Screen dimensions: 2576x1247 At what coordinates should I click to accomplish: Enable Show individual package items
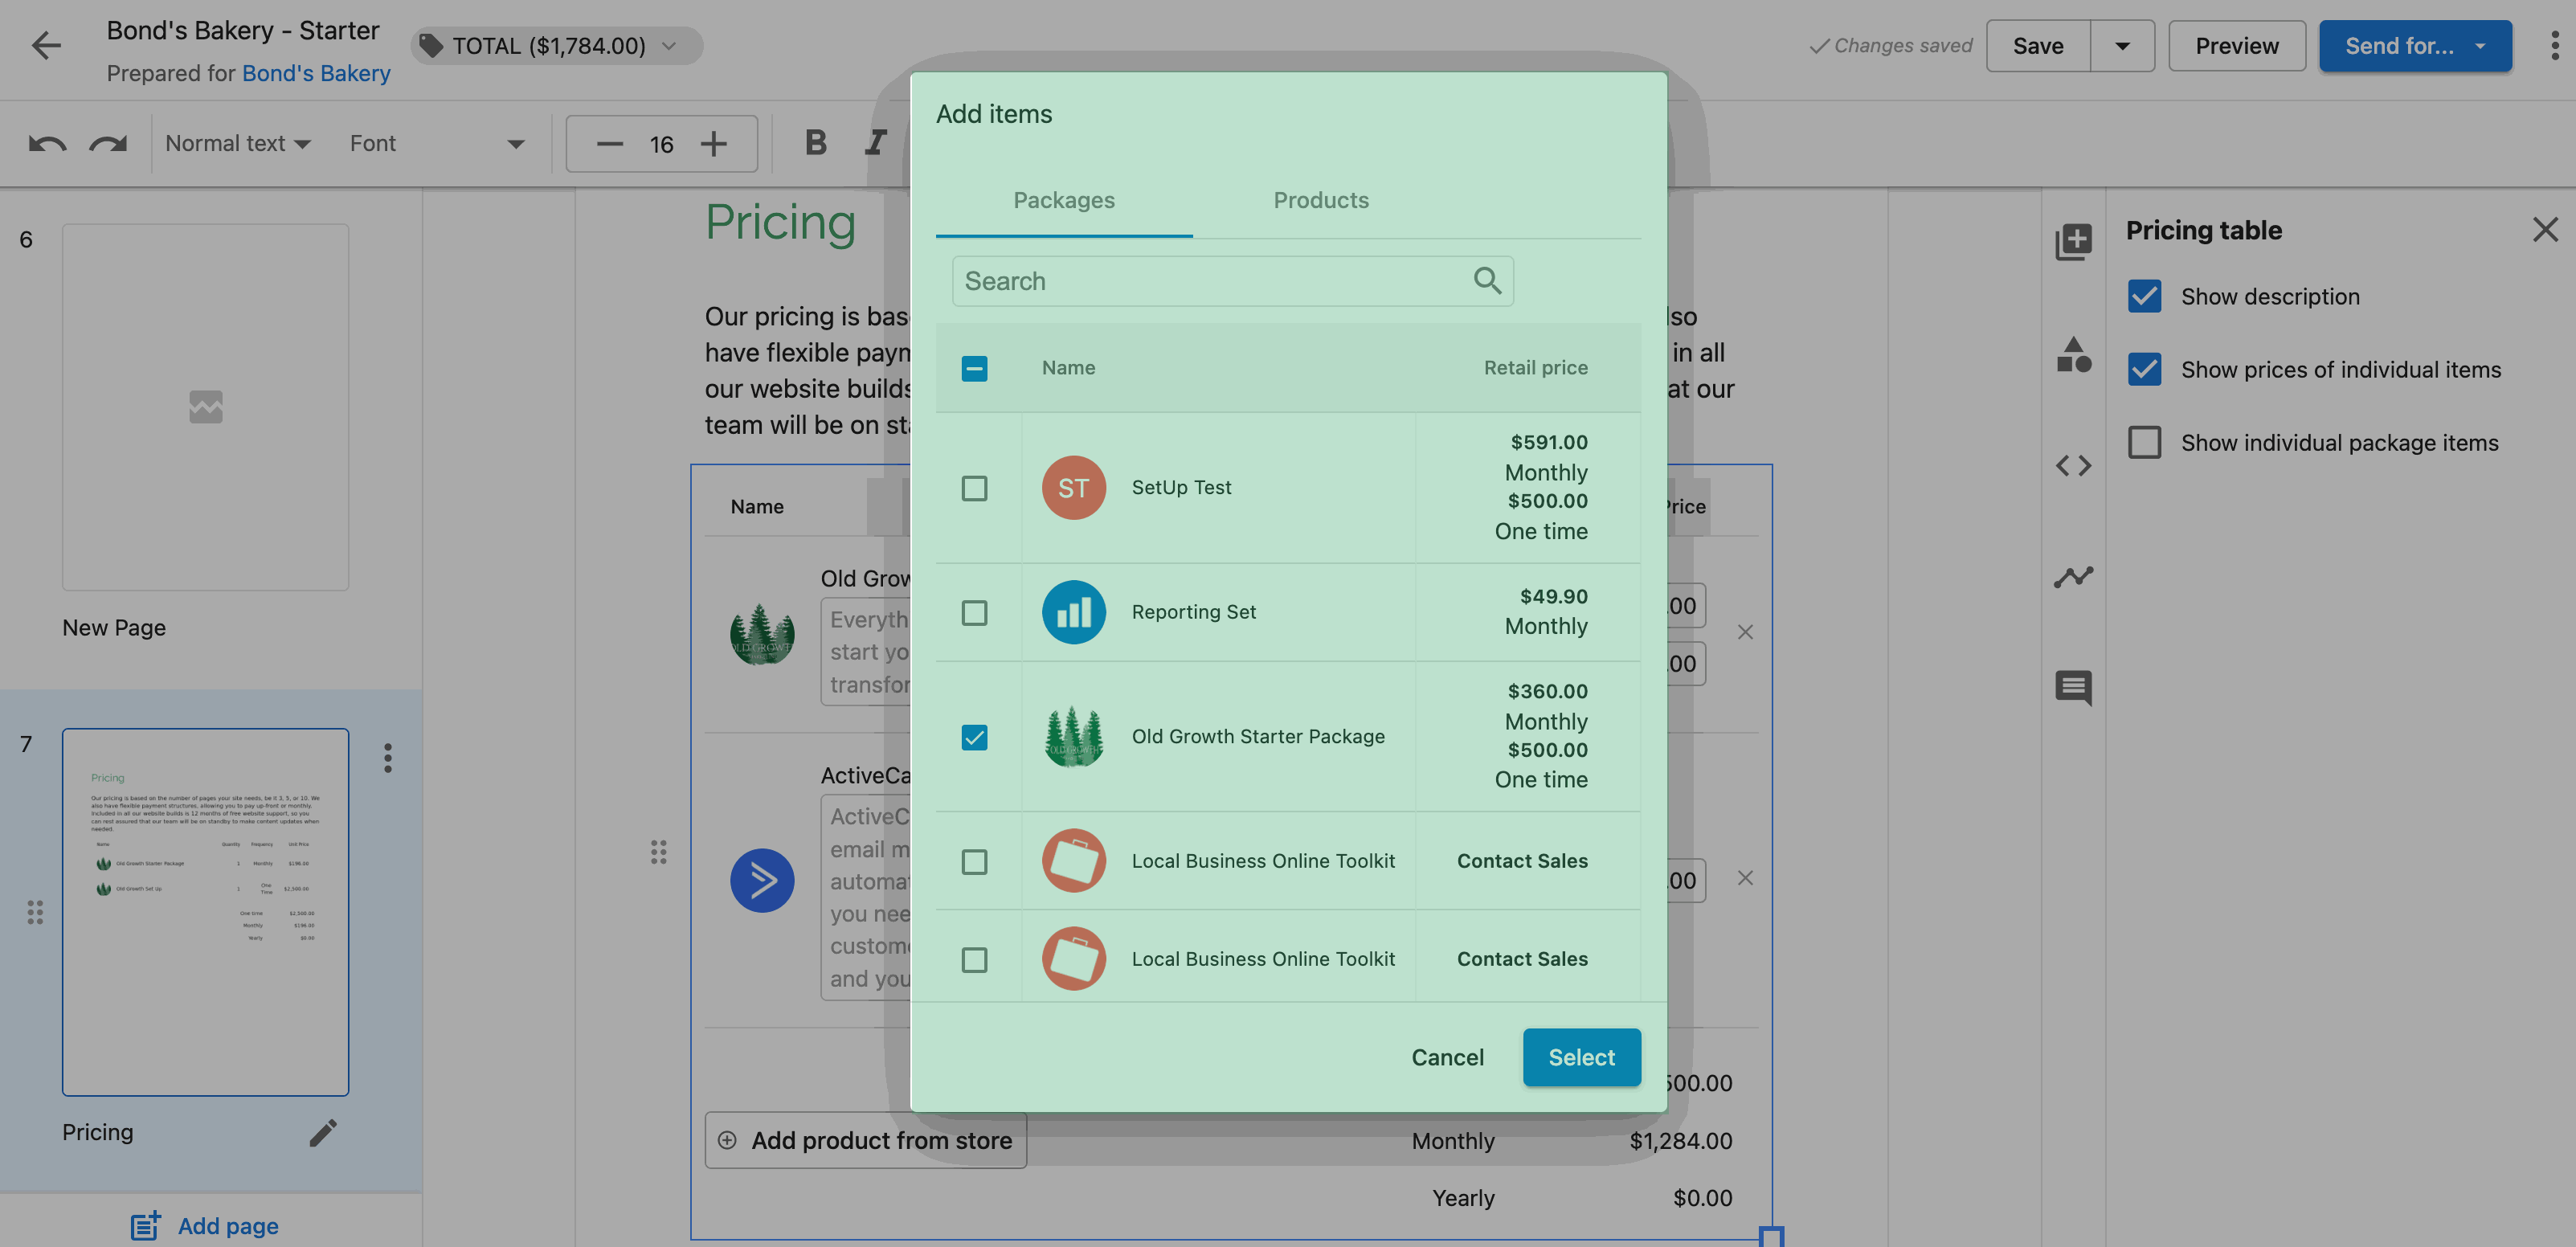2144,442
